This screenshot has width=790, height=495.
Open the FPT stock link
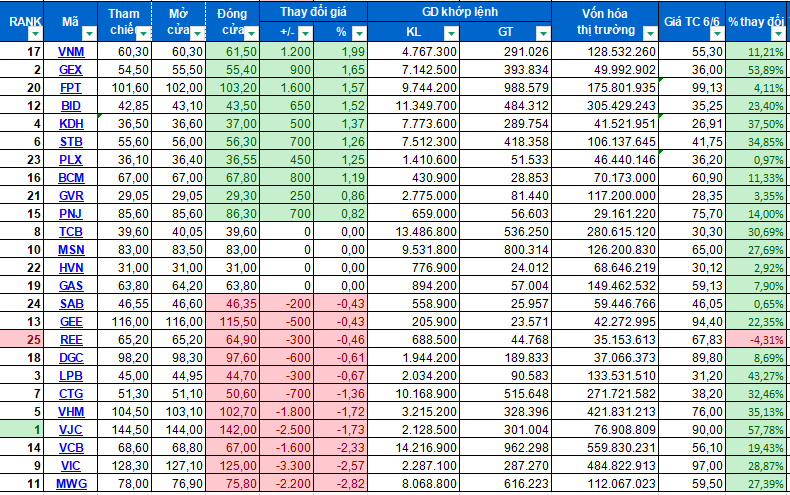click(71, 88)
